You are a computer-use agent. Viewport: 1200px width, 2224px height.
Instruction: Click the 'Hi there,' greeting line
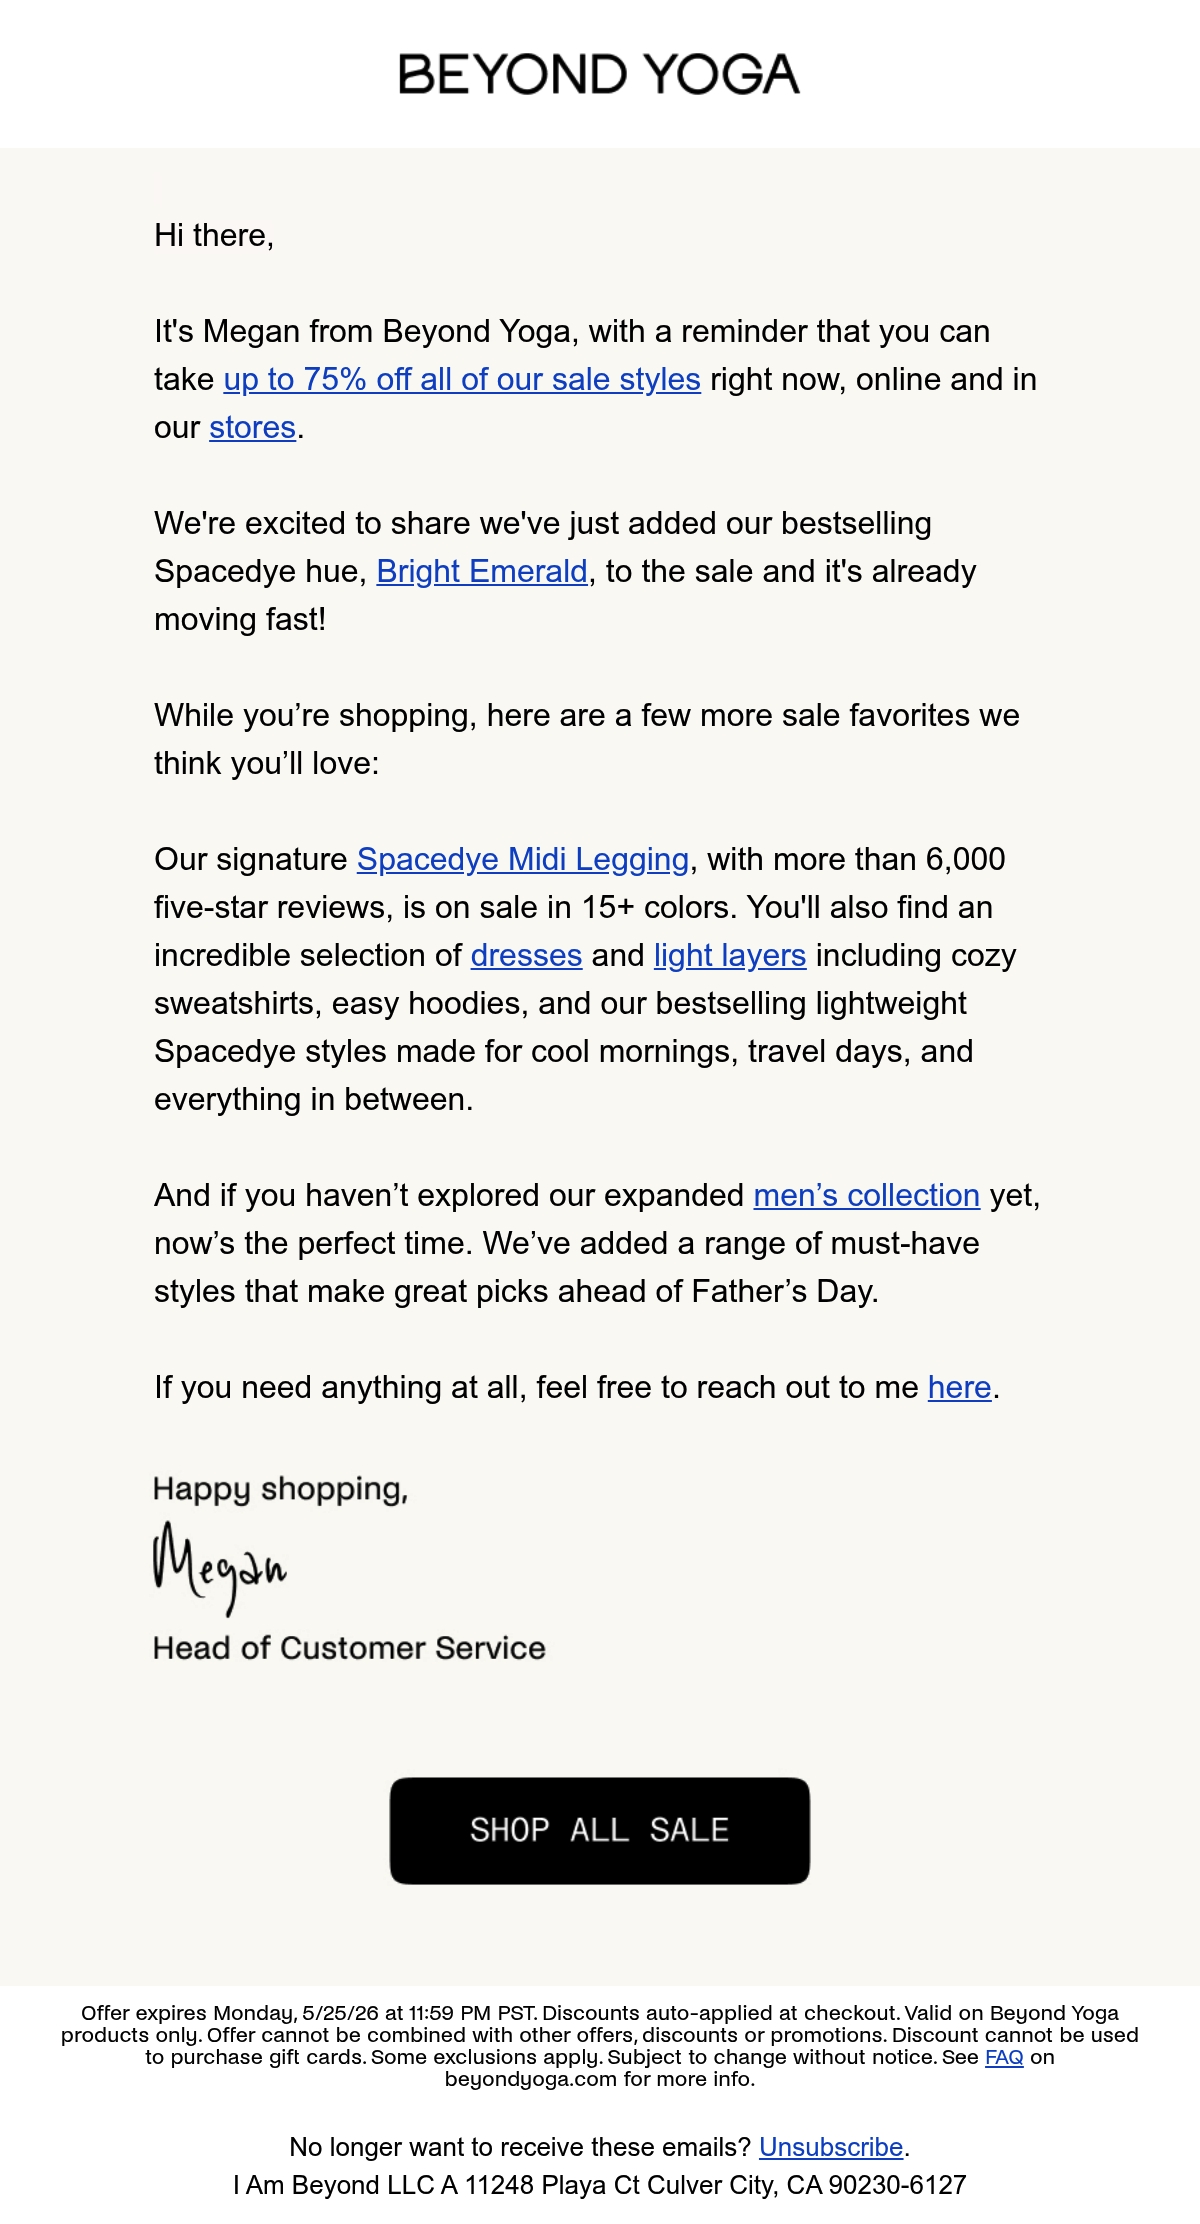(x=214, y=236)
